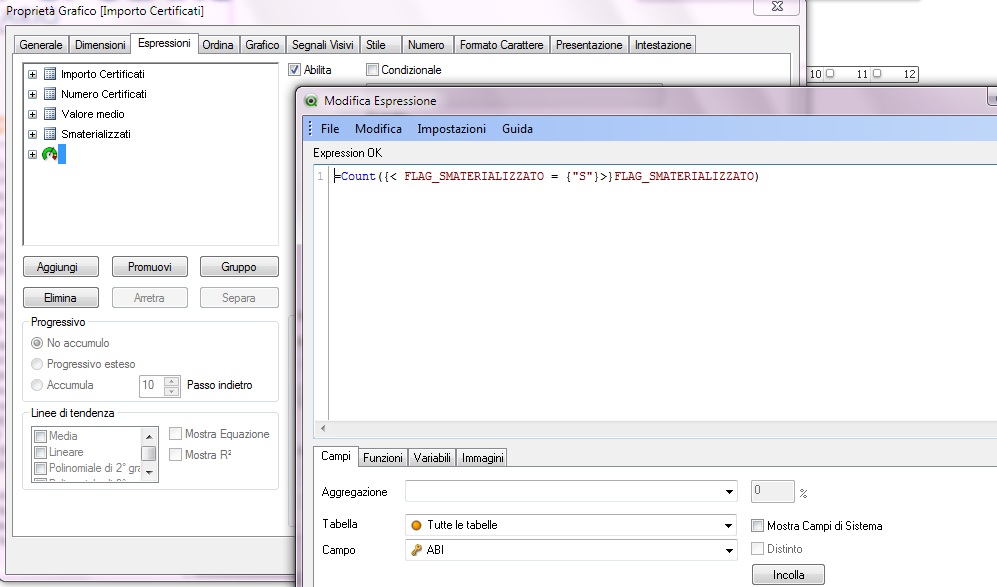997x587 pixels.
Task: Click the Numero Certificati table icon
Action: 49,94
